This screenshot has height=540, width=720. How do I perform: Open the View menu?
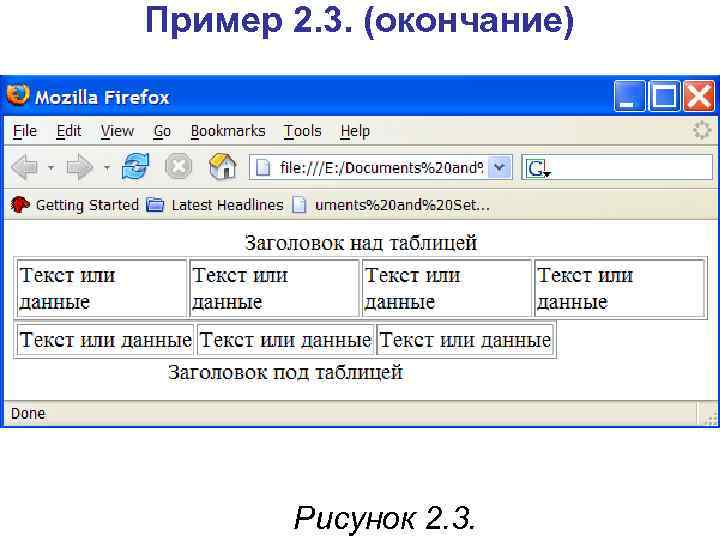(x=118, y=131)
